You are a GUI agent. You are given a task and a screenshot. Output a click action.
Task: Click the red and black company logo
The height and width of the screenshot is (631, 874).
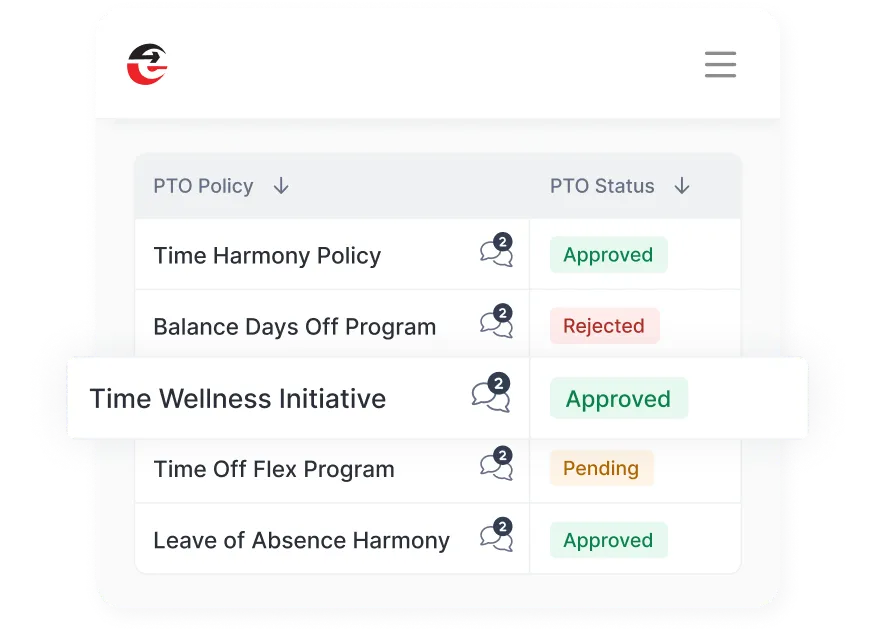click(147, 64)
